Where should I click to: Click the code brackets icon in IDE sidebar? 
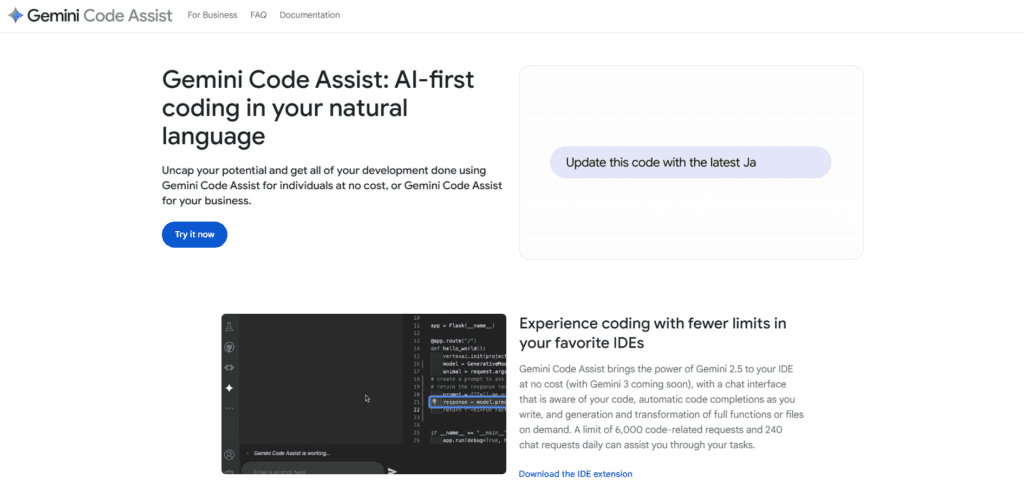pyautogui.click(x=229, y=368)
